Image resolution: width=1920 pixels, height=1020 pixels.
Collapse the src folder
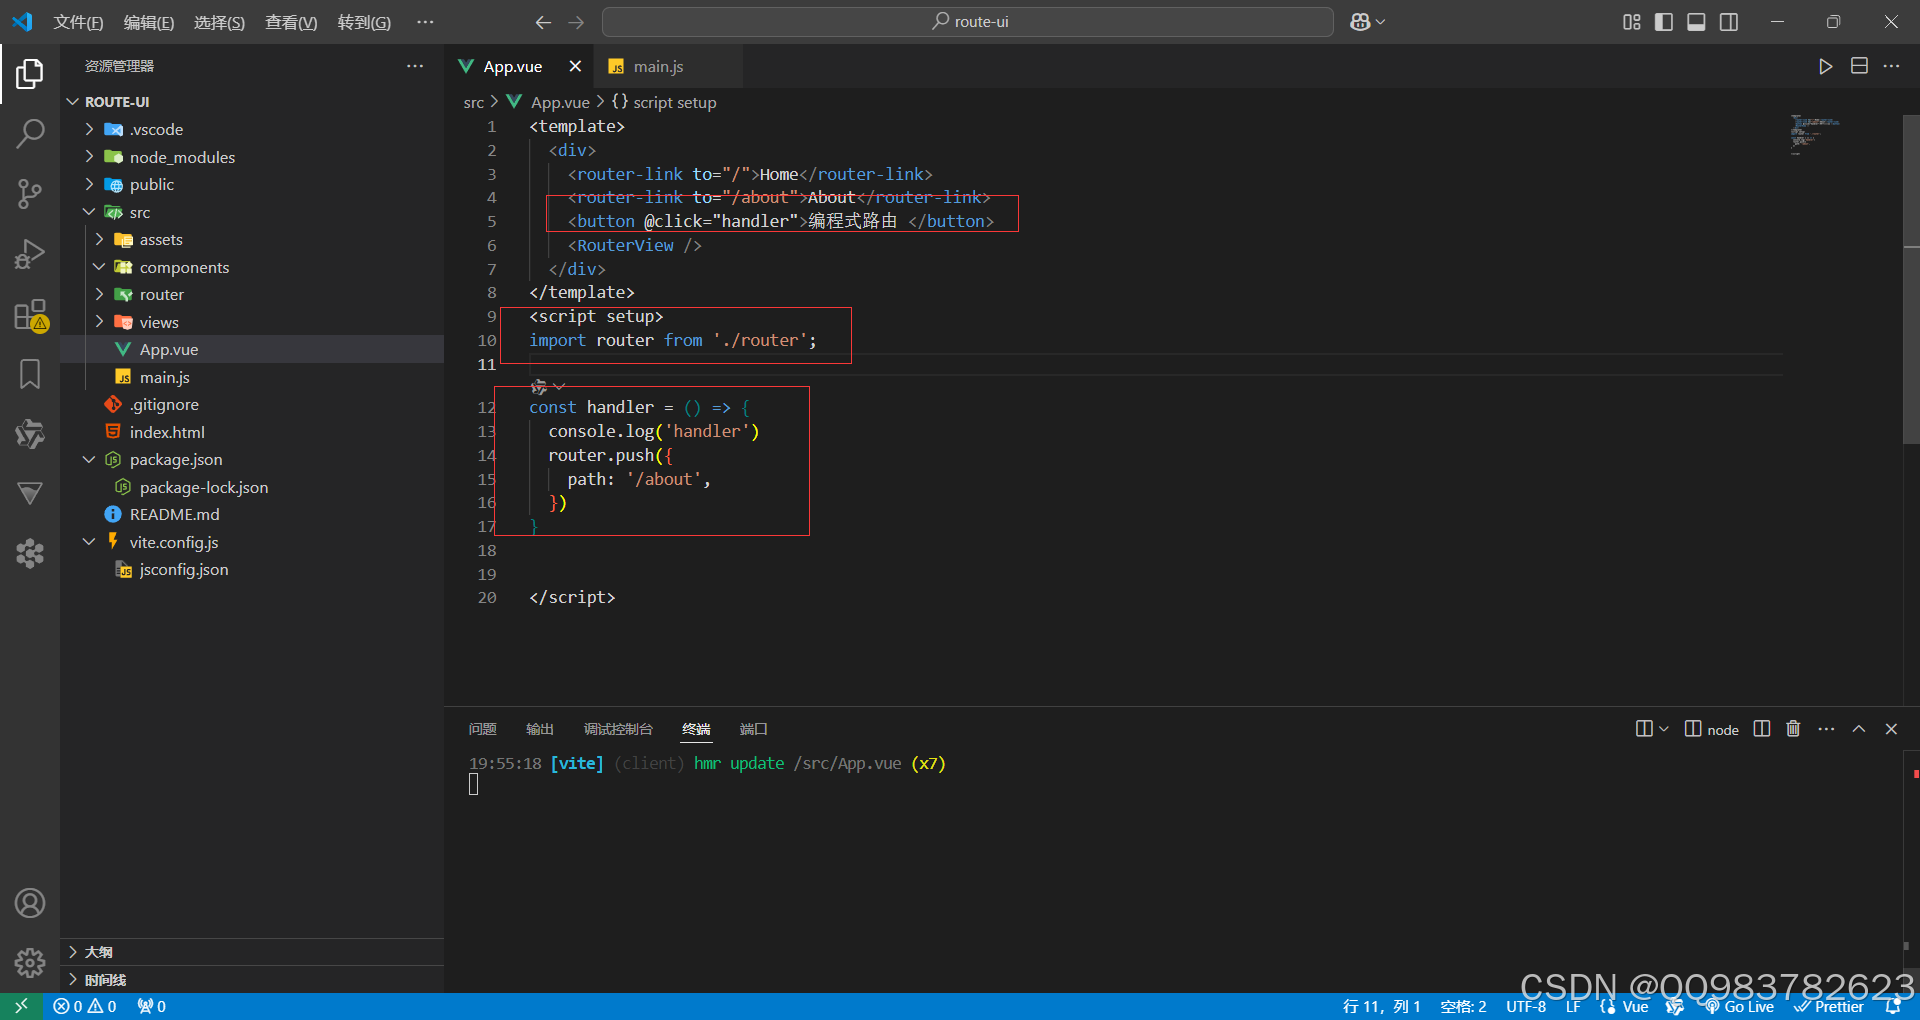coord(89,212)
